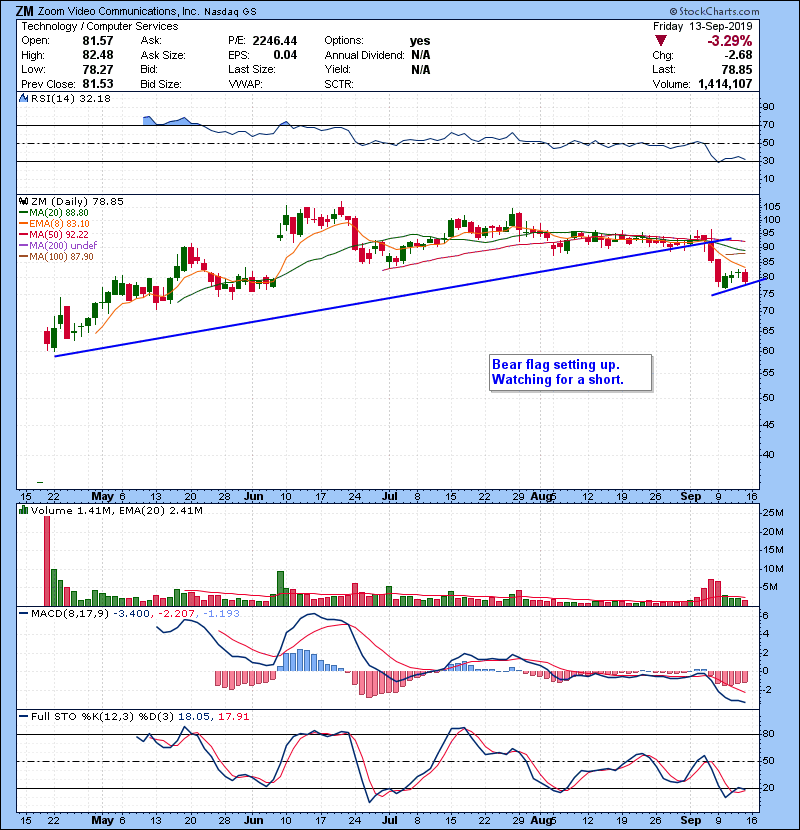Click the High price 82.48
This screenshot has height=830, width=800.
coord(98,55)
